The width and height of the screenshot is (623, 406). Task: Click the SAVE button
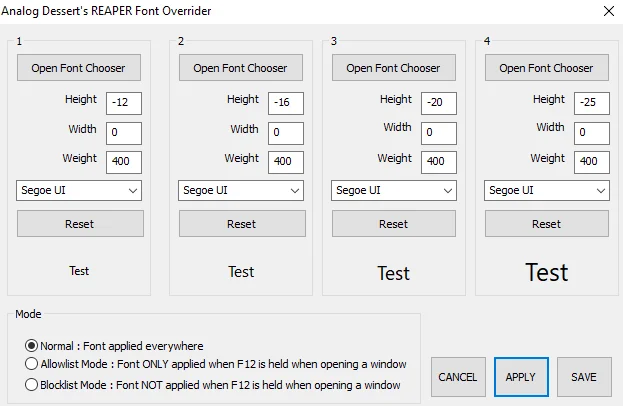584,377
